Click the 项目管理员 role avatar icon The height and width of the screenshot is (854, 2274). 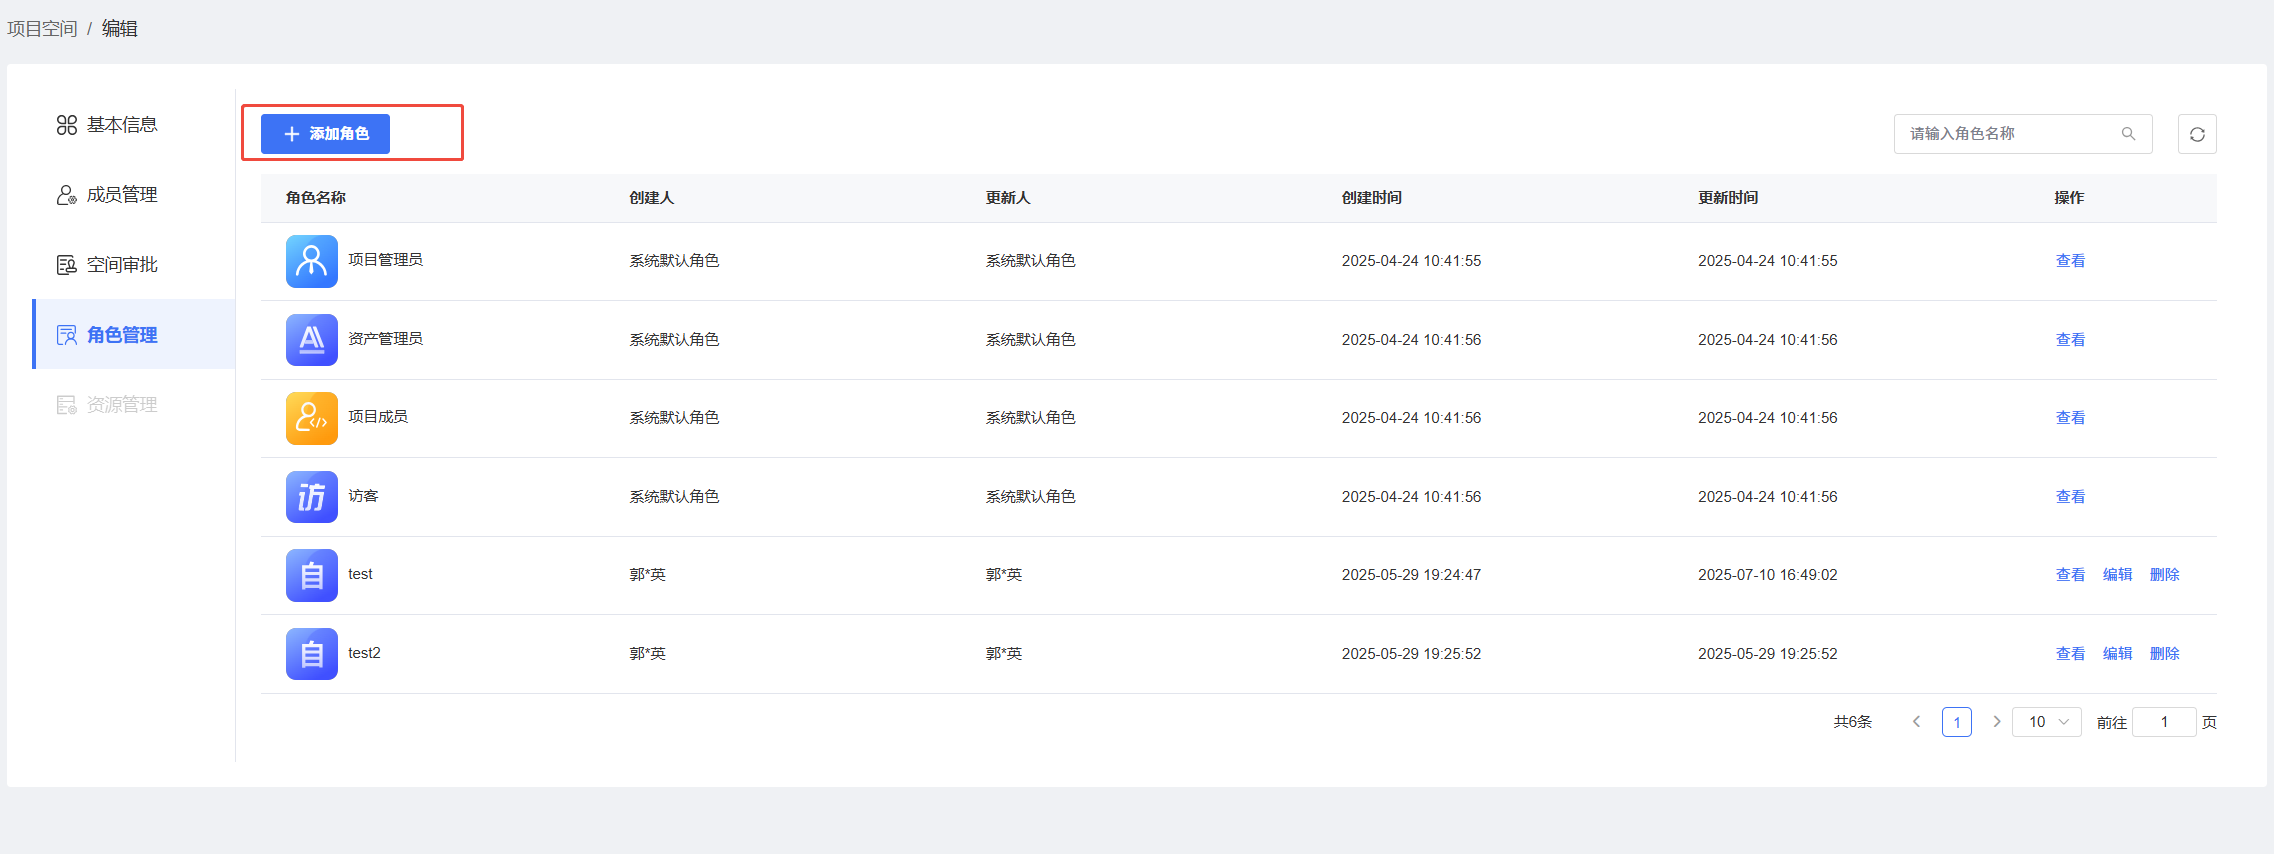[312, 261]
